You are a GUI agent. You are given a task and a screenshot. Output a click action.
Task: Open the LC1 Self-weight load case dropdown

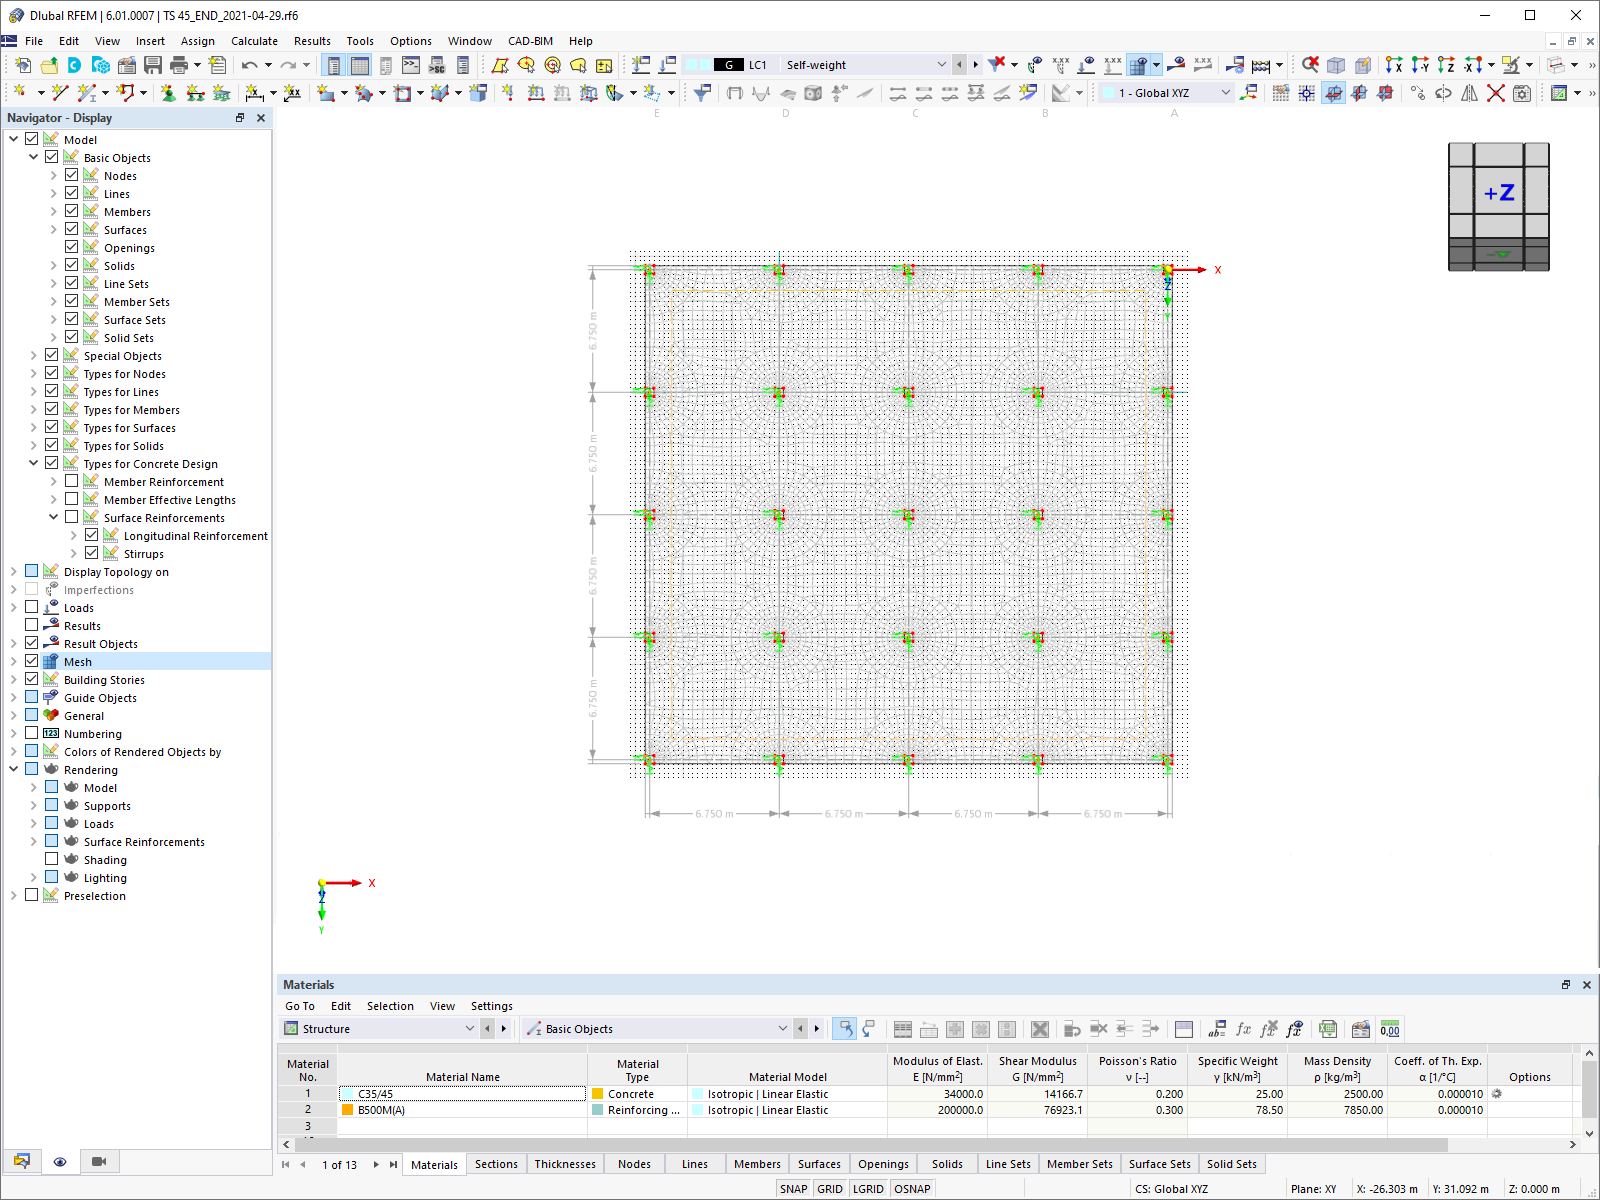pos(941,64)
